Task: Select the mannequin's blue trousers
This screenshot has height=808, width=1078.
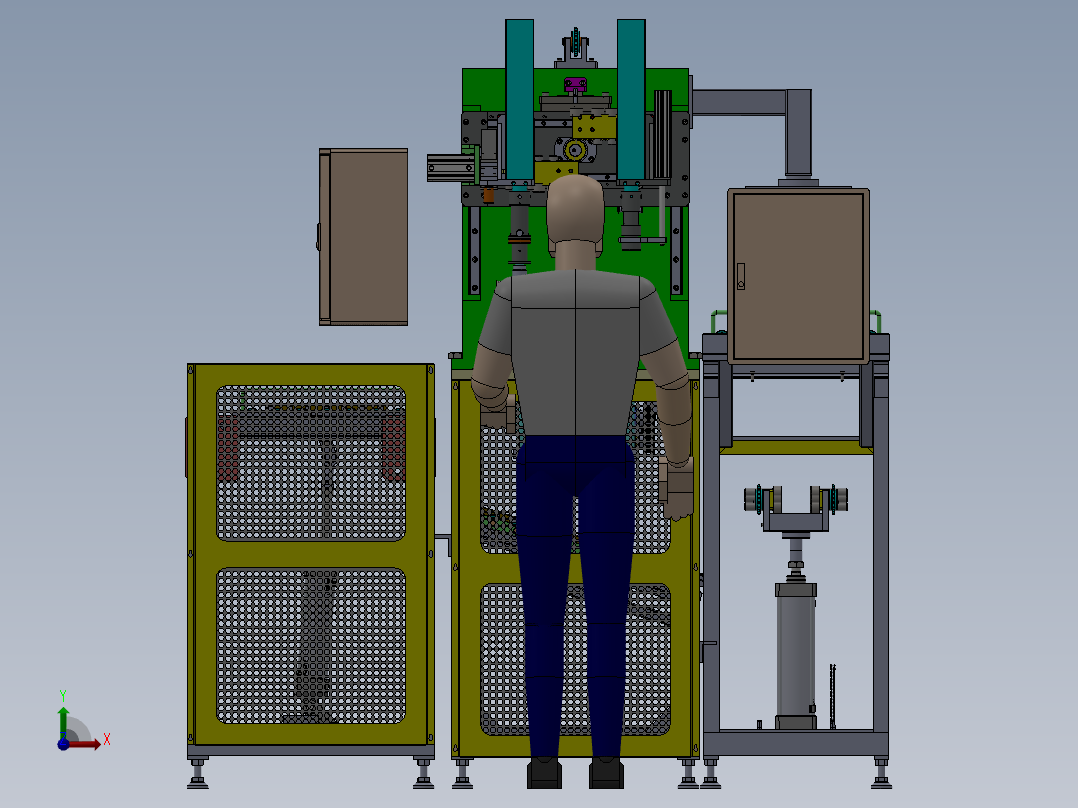Action: (576, 596)
